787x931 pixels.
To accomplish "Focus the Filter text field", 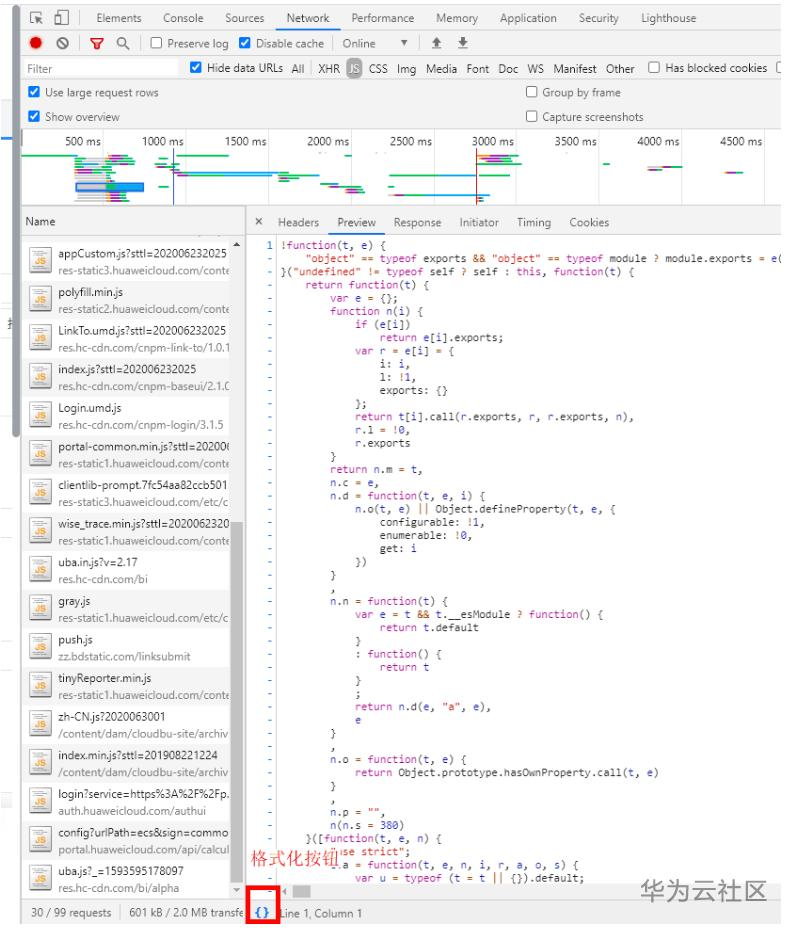I will click(x=100, y=69).
